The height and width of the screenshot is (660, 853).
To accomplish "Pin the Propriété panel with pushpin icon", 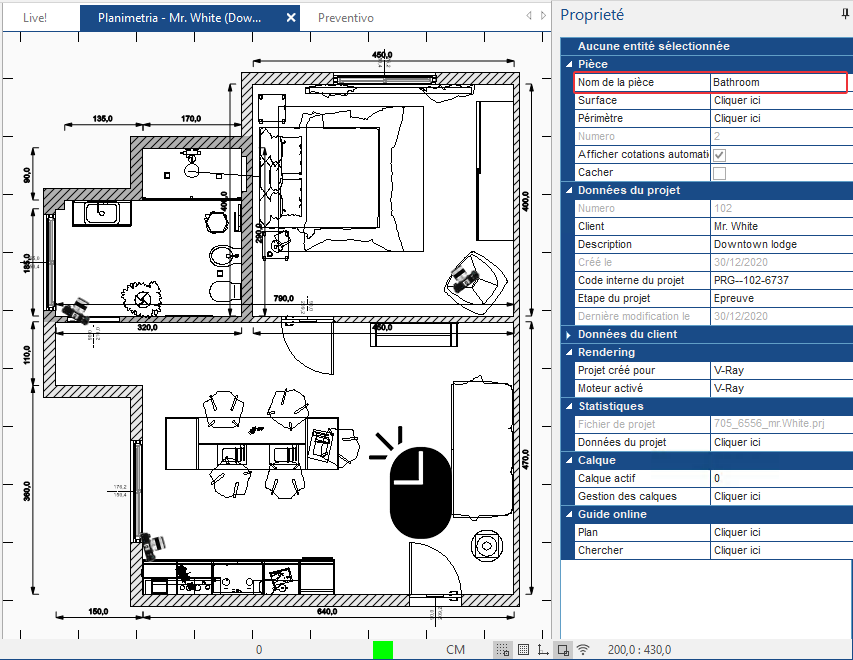I will 845,14.
